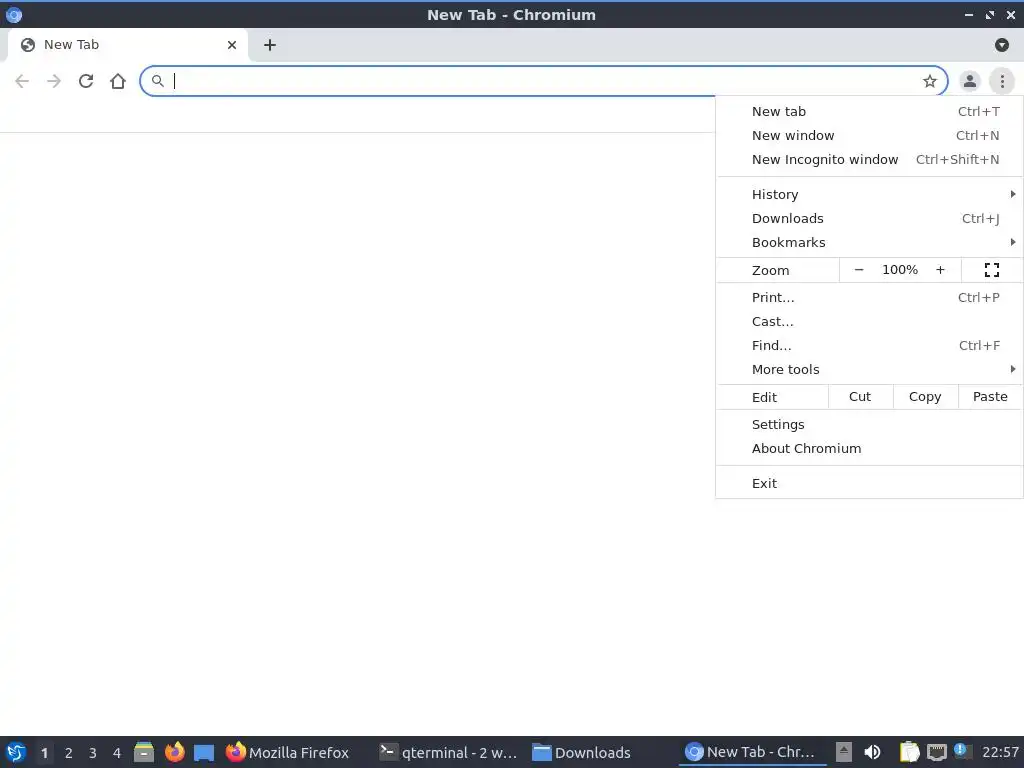Switch to qterminal taskbar window
This screenshot has width=1024, height=768.
(449, 752)
